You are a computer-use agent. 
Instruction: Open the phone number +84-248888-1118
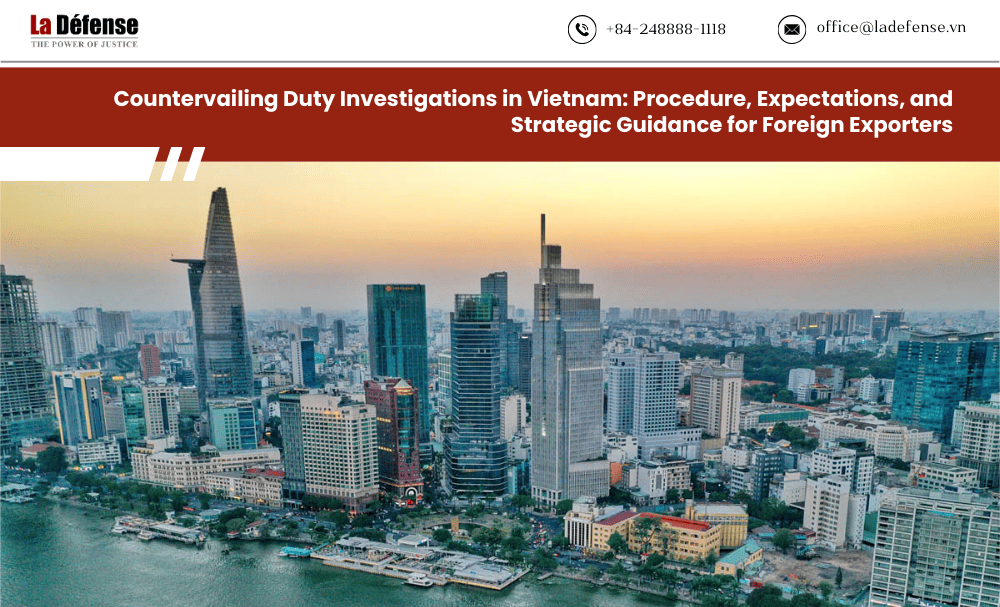point(666,29)
